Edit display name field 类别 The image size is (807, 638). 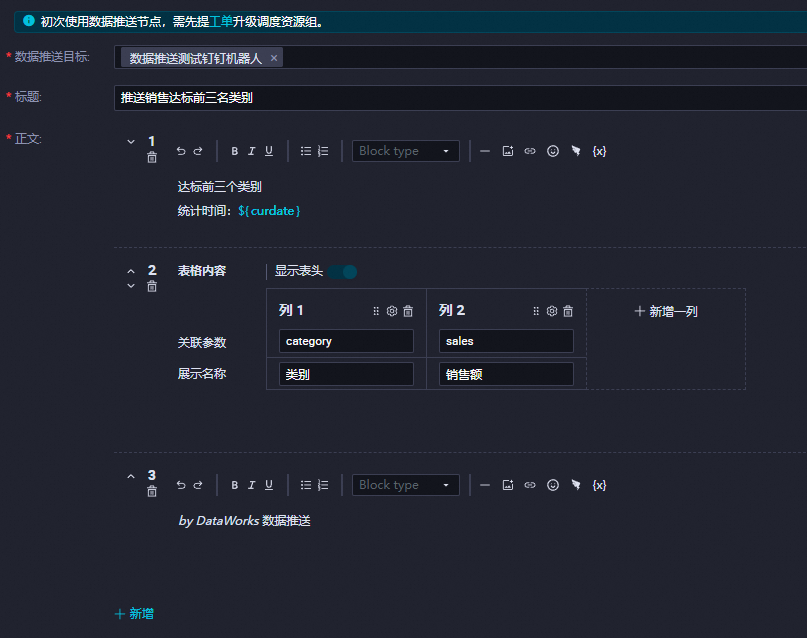click(346, 374)
